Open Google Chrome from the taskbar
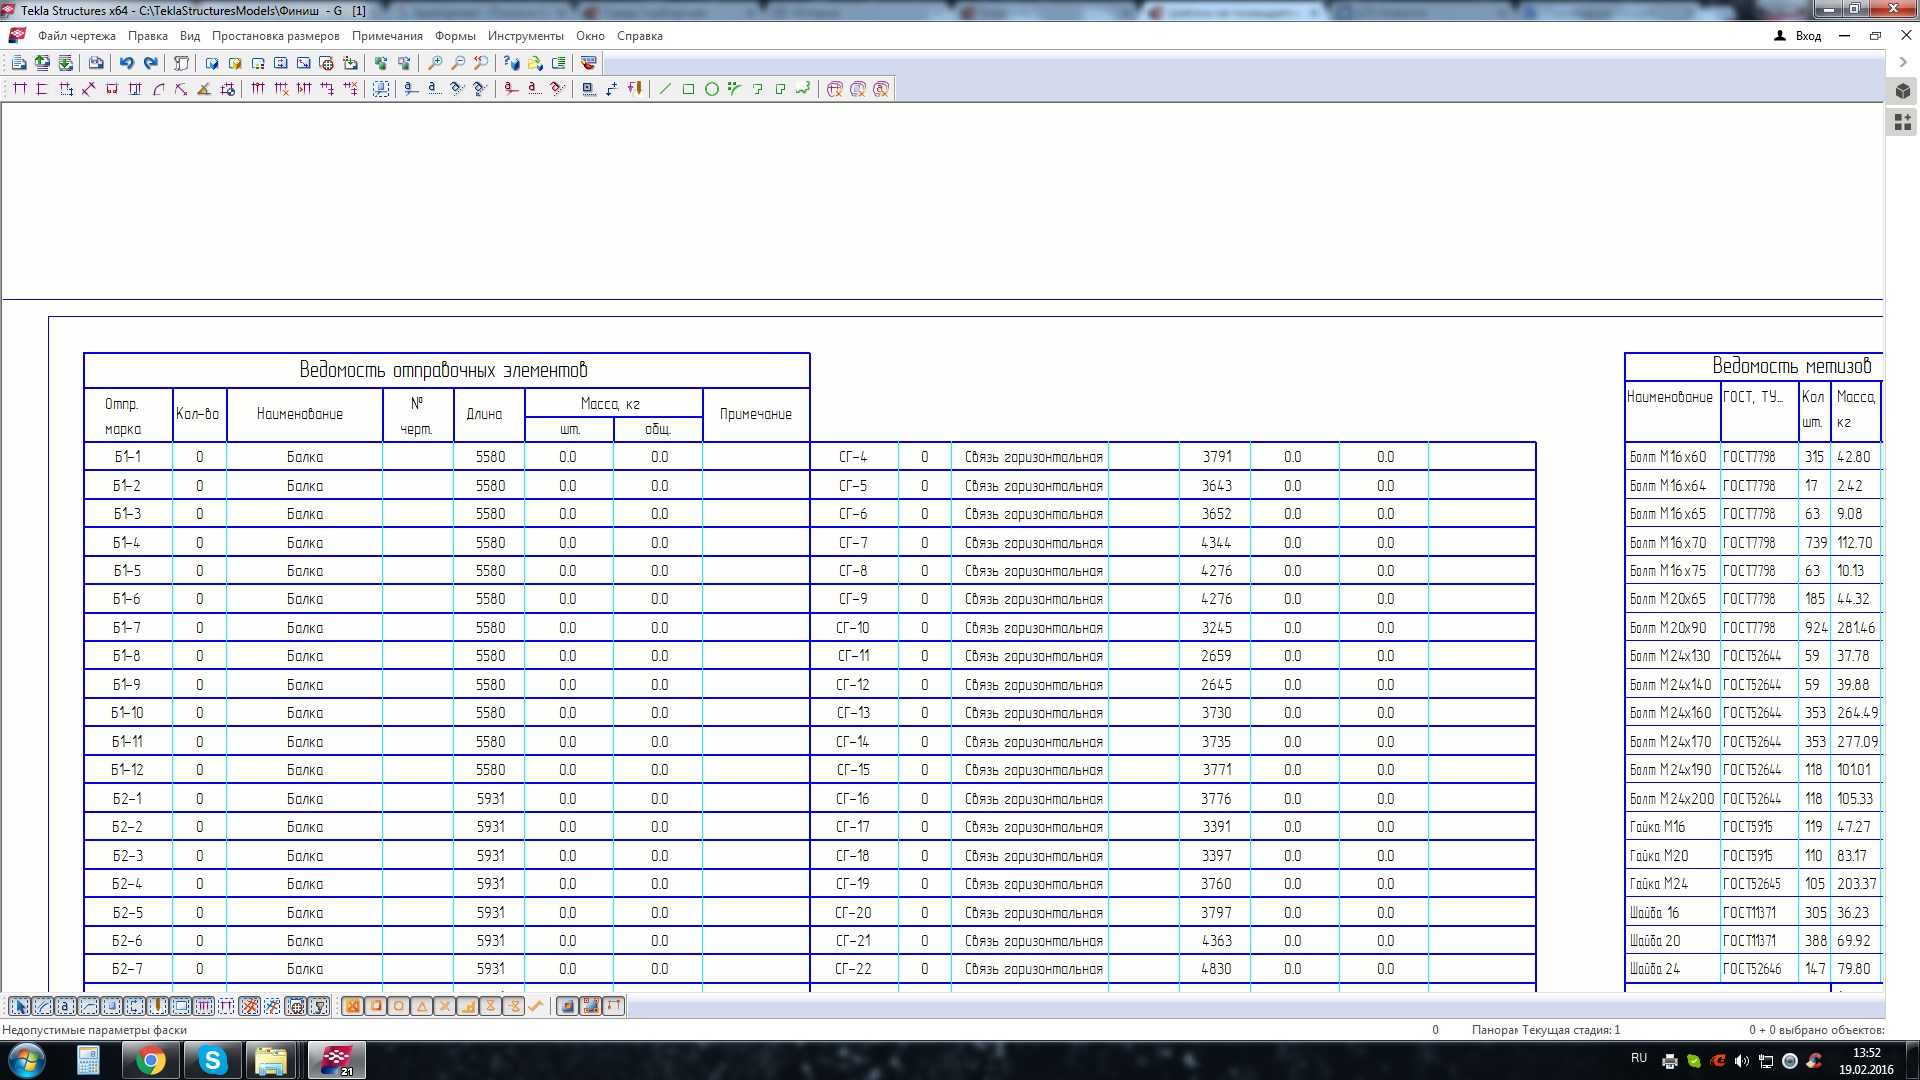Viewport: 1920px width, 1080px height. (151, 1060)
